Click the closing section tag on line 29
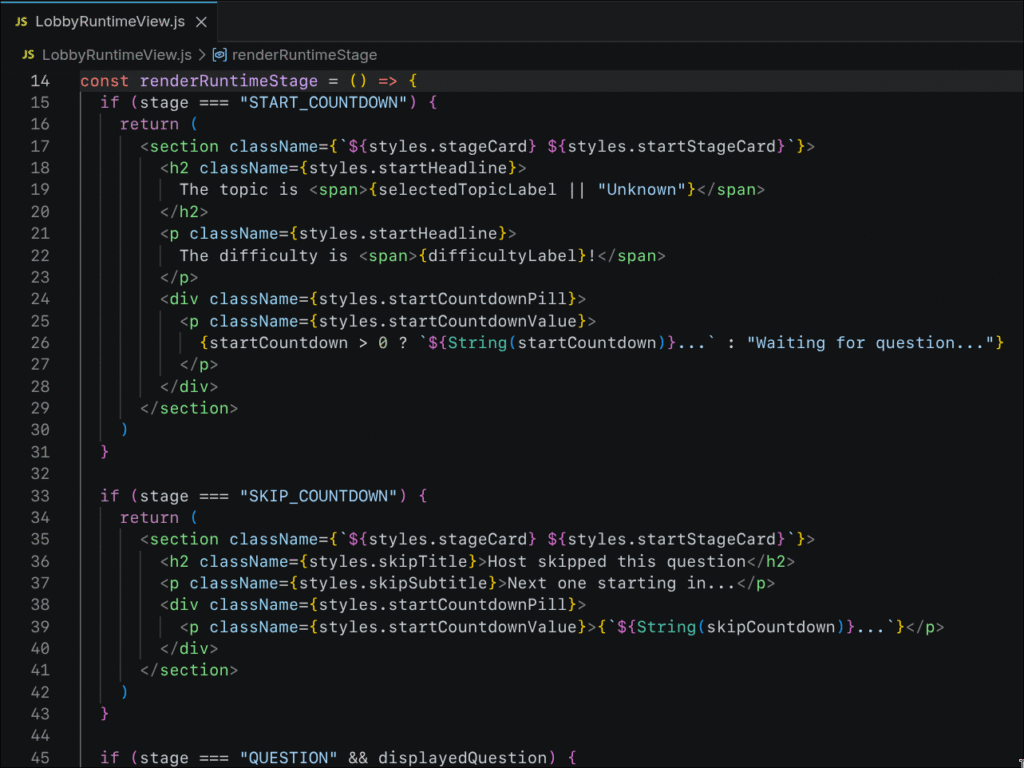This screenshot has width=1024, height=768. click(189, 408)
